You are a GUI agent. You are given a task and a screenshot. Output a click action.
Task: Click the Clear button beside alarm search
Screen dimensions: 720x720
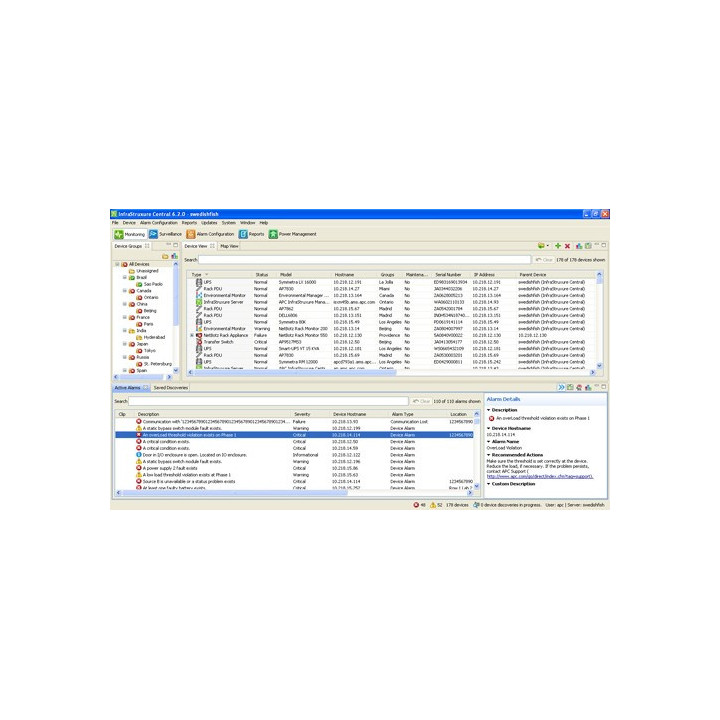coord(421,401)
